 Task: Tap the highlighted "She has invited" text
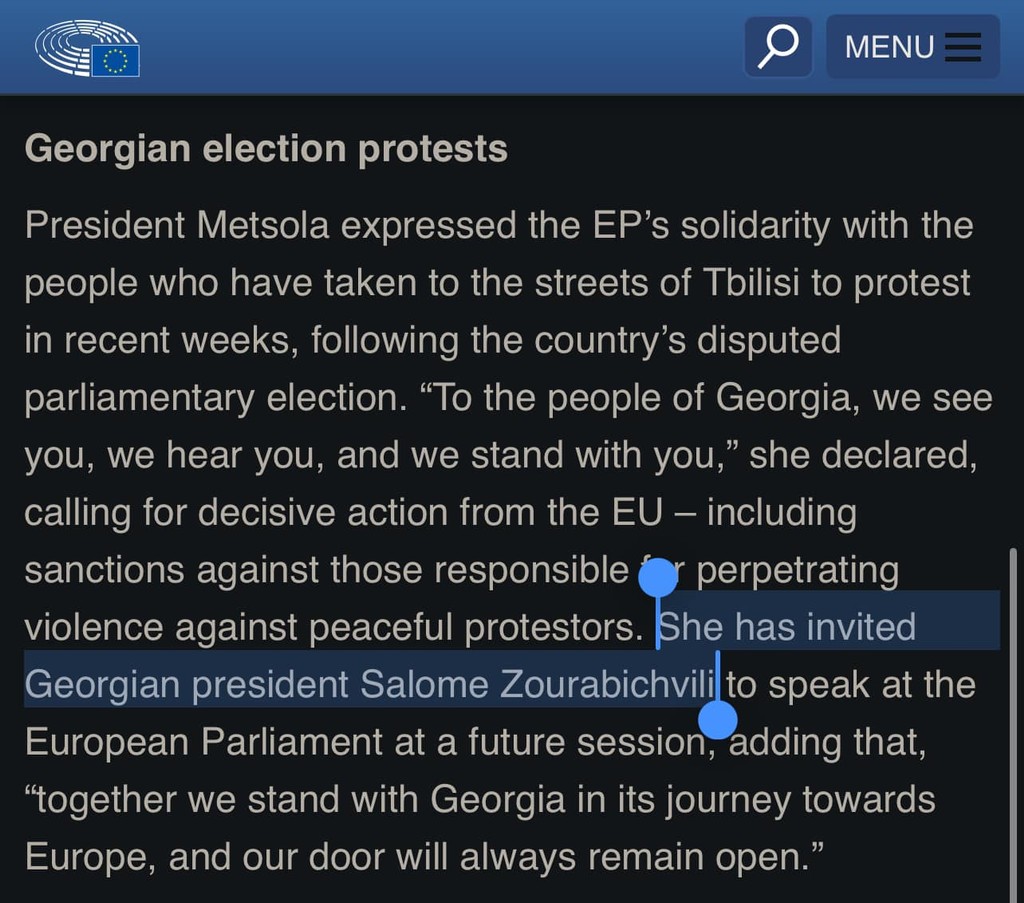pos(788,627)
